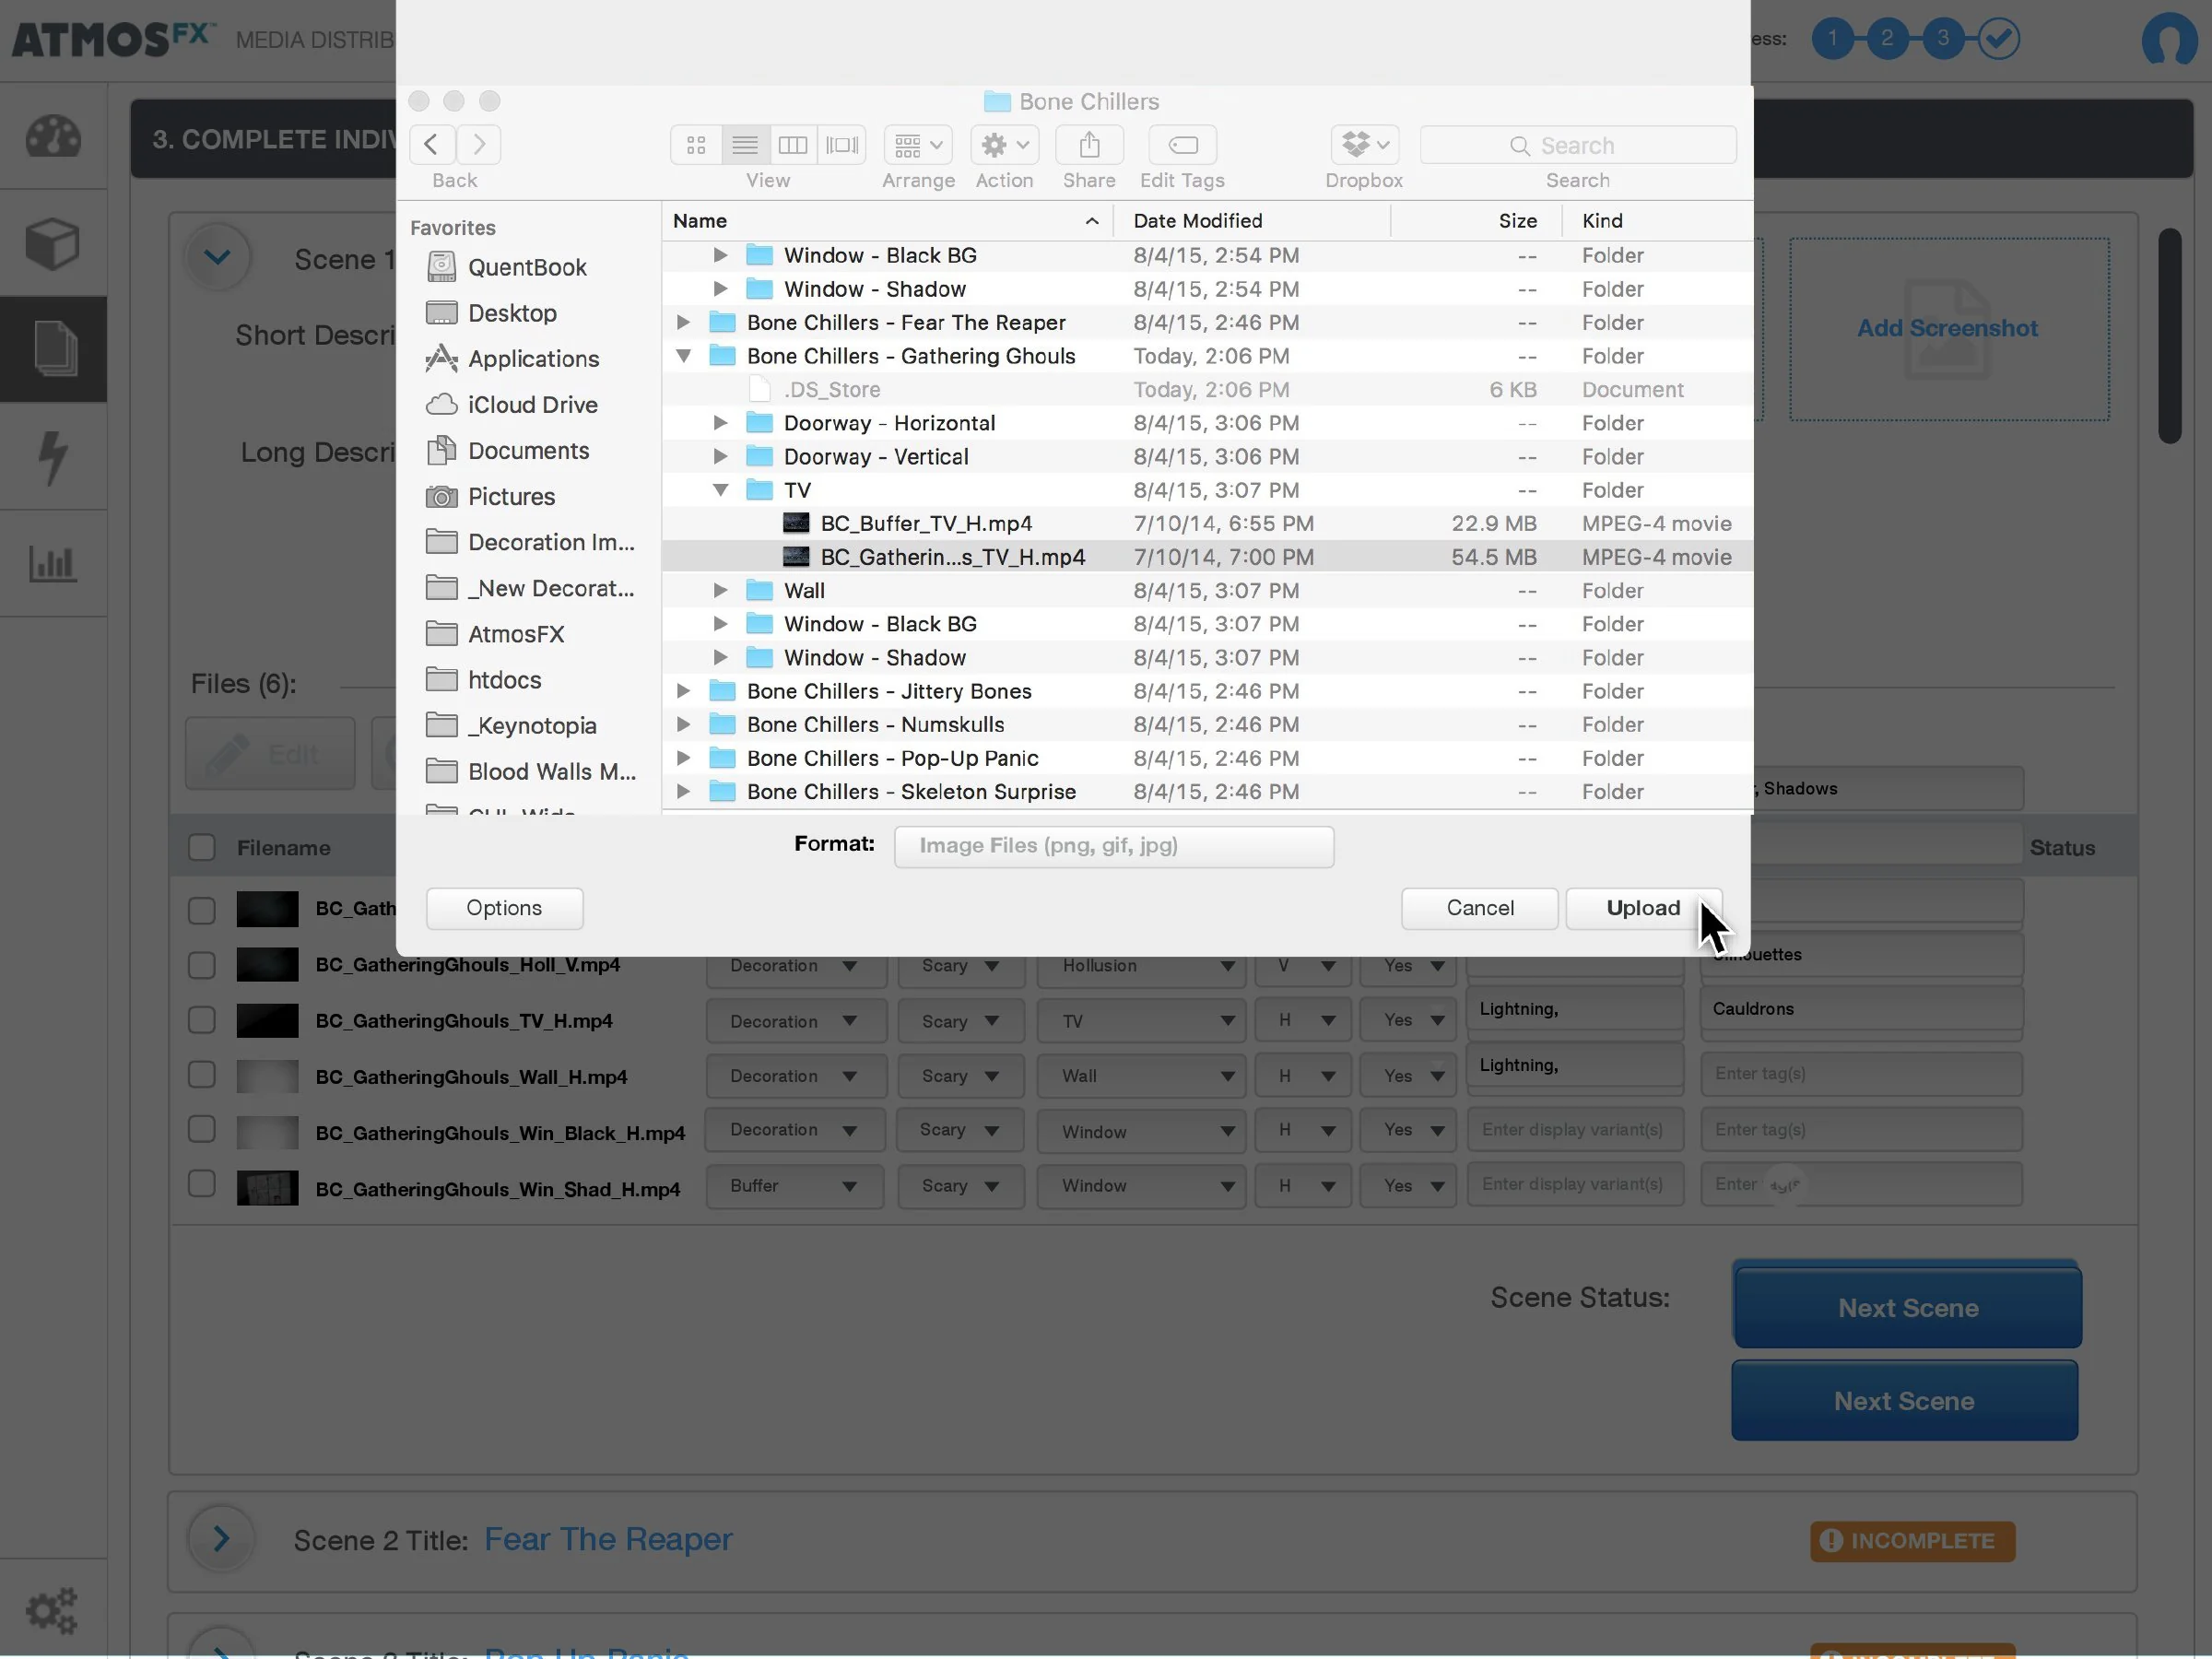Expand Bone Chillers - Pop-Up Panic folder
Screen dimensions: 2212x1659
[684, 758]
